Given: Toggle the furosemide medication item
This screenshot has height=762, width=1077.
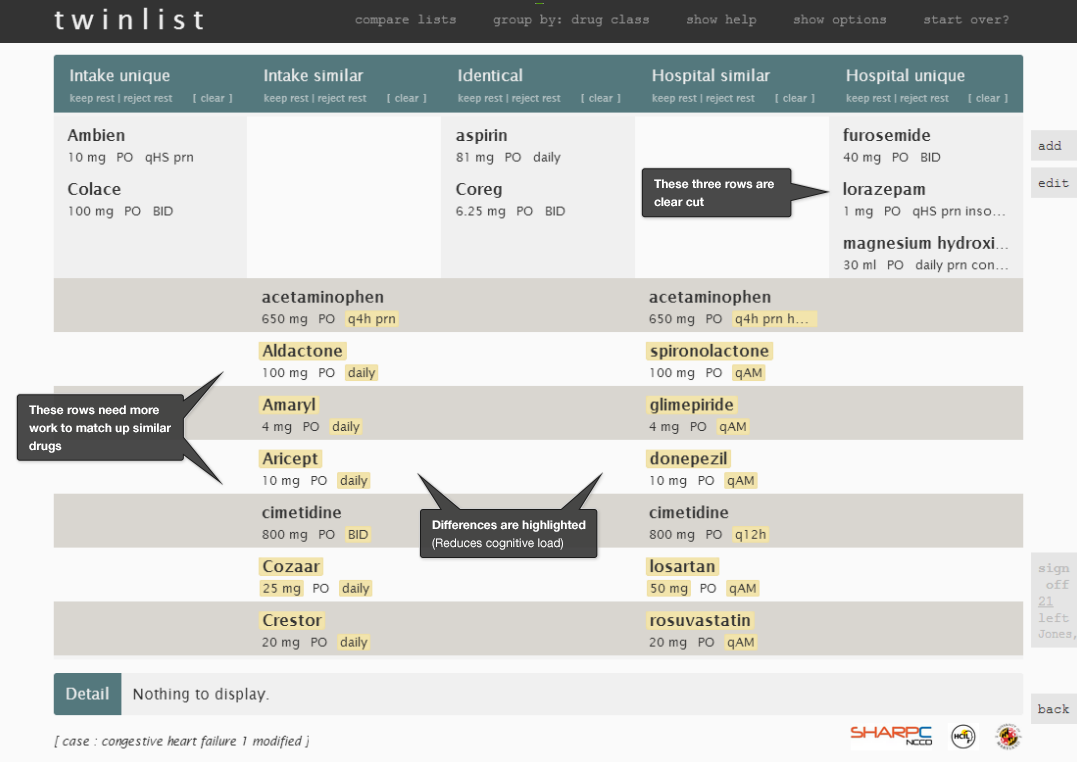Looking at the screenshot, I should [x=886, y=136].
